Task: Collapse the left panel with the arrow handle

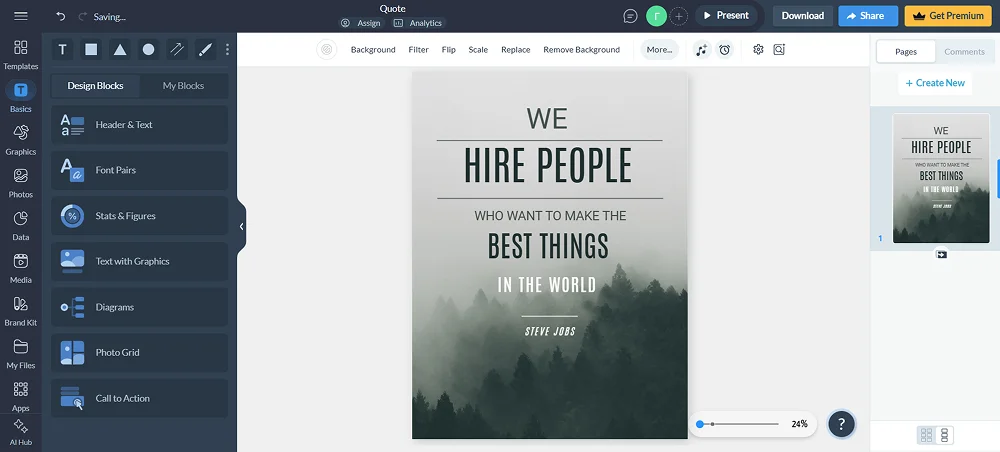Action: pos(241,226)
